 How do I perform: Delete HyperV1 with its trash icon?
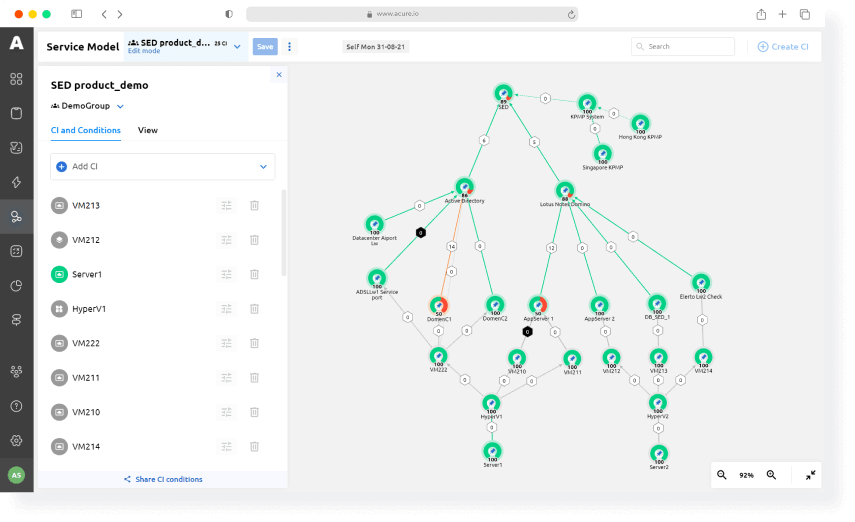pyautogui.click(x=254, y=309)
